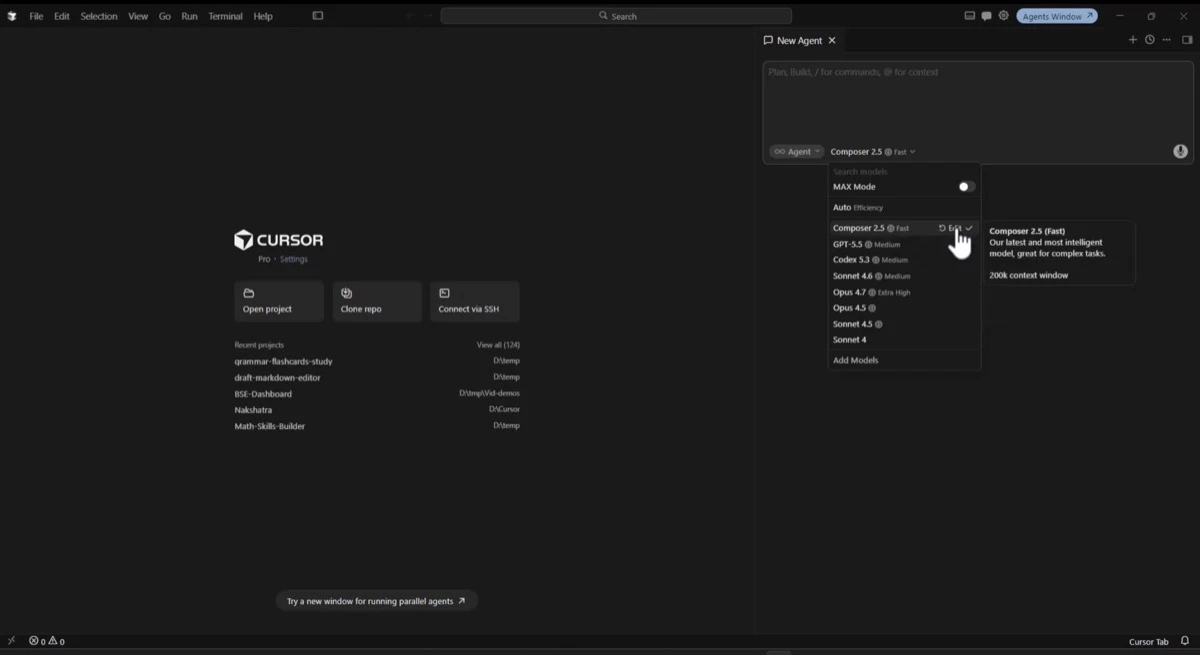Open the chat bubble icon in title bar
This screenshot has width=1200, height=655.
pyautogui.click(x=986, y=16)
